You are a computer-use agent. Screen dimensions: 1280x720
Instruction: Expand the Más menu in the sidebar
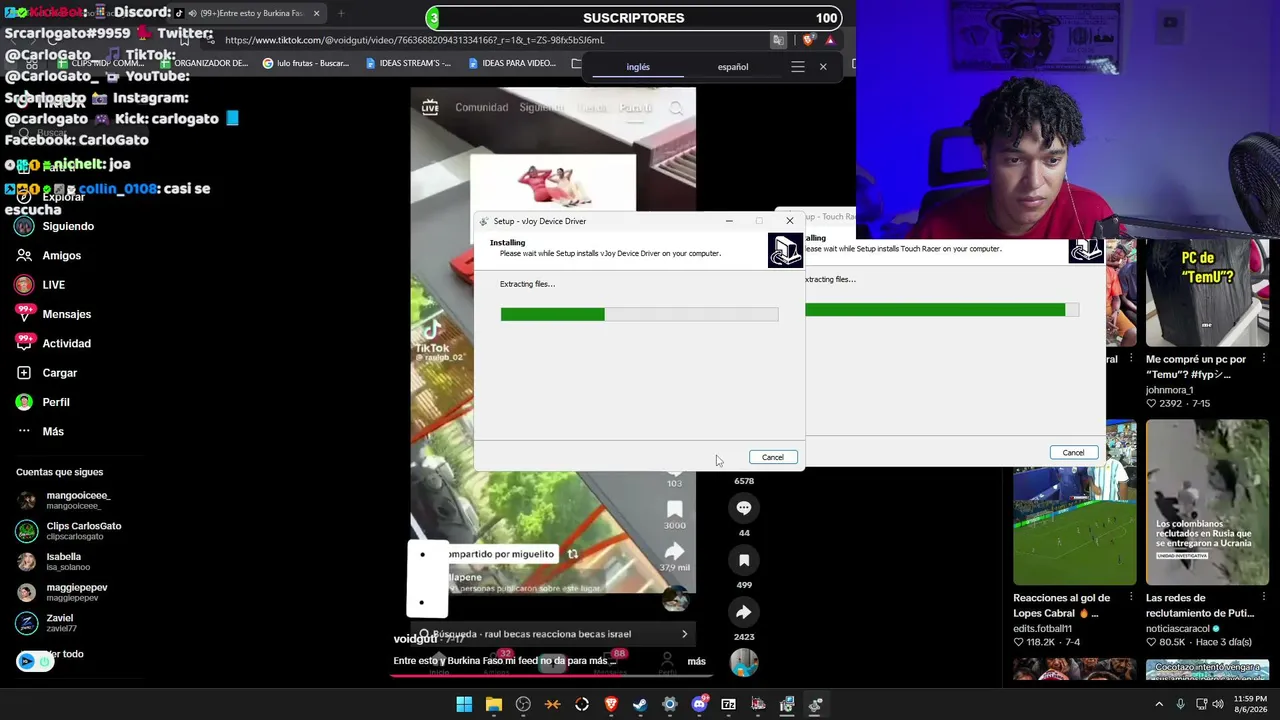coord(41,431)
